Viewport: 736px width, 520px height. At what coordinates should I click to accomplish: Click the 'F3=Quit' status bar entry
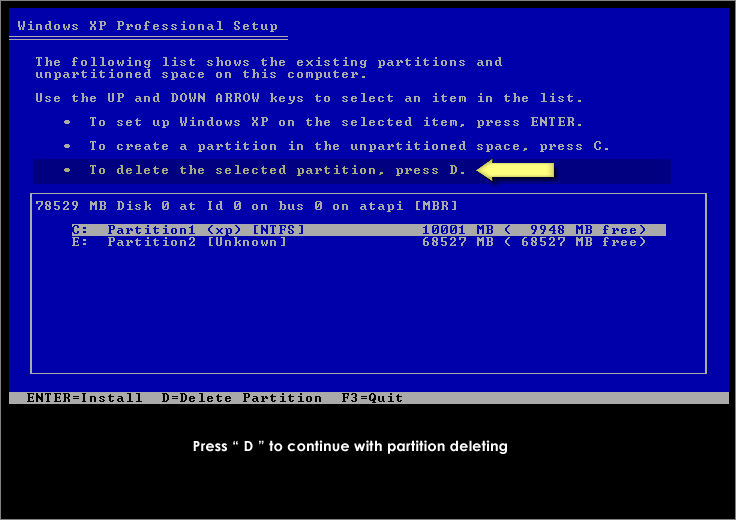pyautogui.click(x=372, y=398)
